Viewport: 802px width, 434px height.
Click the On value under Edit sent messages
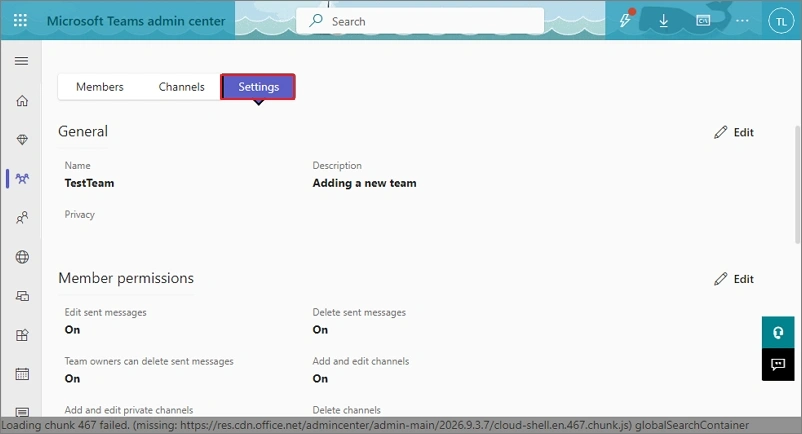tap(72, 330)
